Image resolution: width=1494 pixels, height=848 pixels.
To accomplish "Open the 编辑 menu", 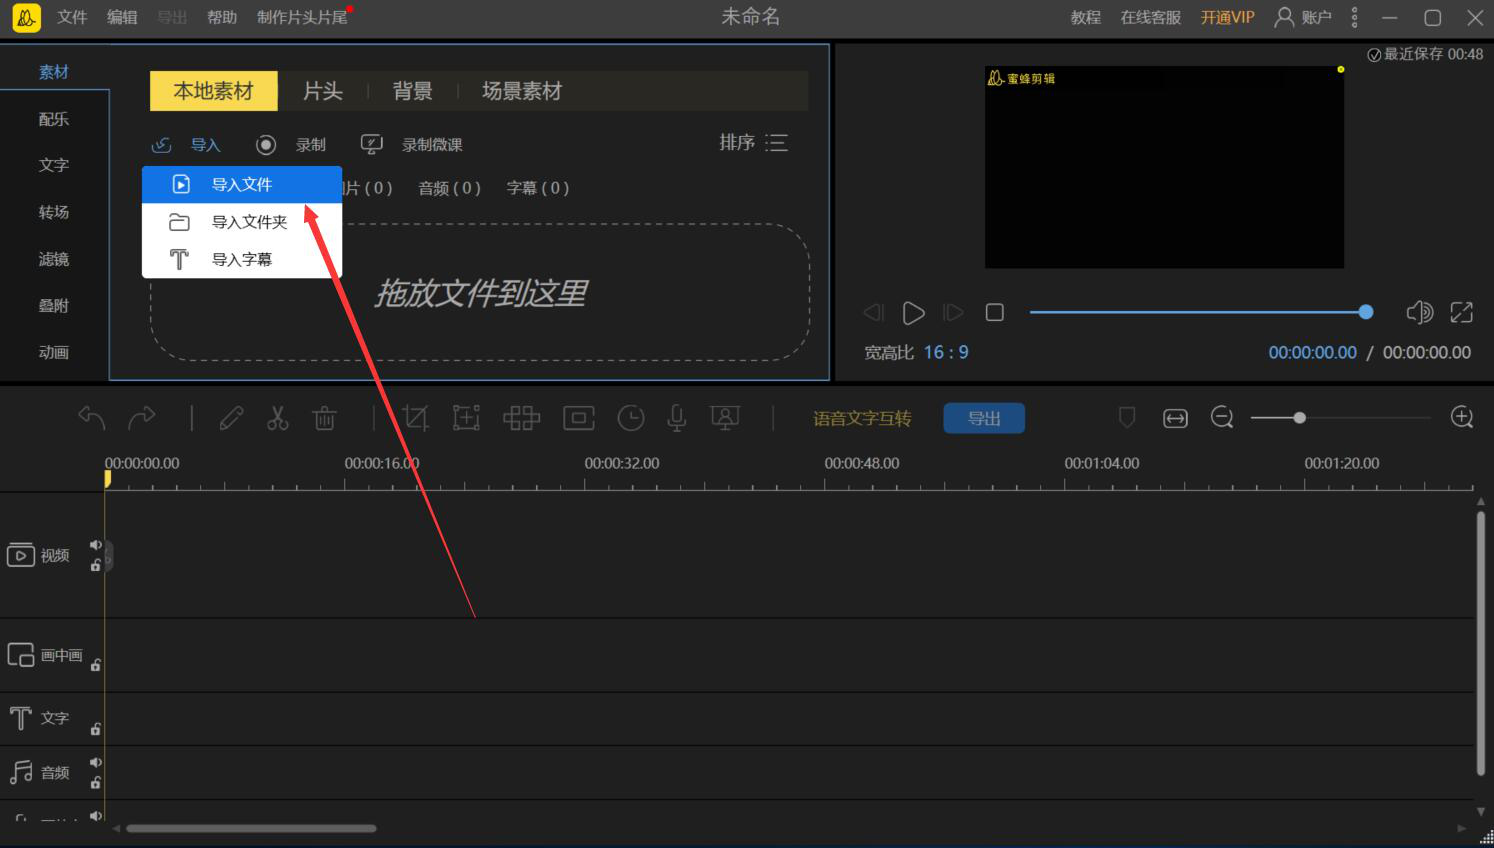I will click(122, 17).
